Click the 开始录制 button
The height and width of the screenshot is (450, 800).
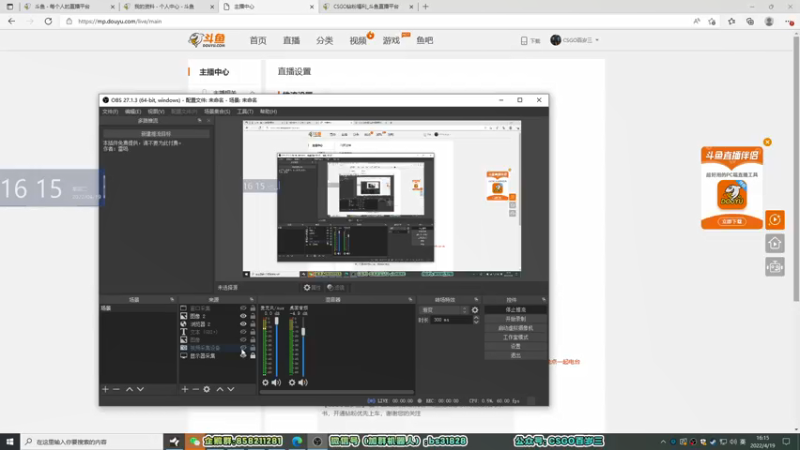(x=515, y=319)
